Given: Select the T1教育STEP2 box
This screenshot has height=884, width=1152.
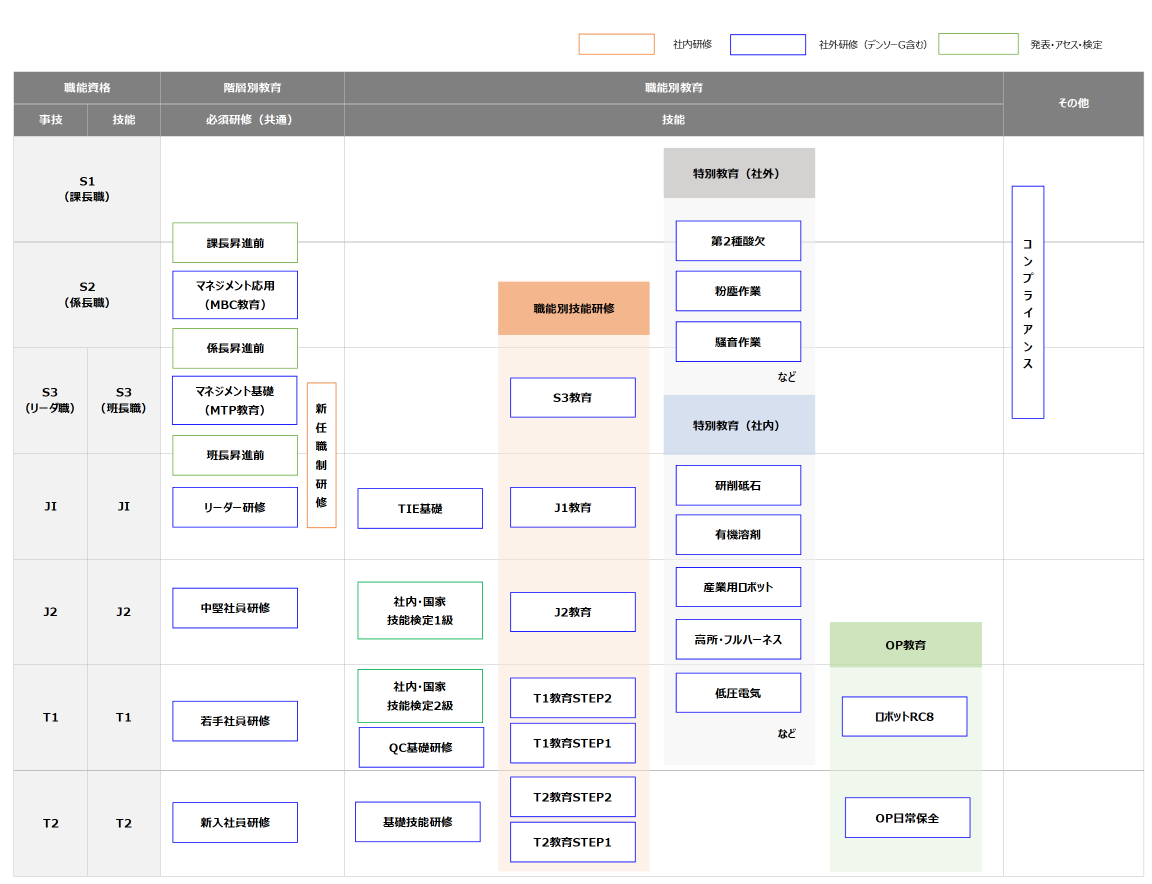Looking at the screenshot, I should 573,698.
